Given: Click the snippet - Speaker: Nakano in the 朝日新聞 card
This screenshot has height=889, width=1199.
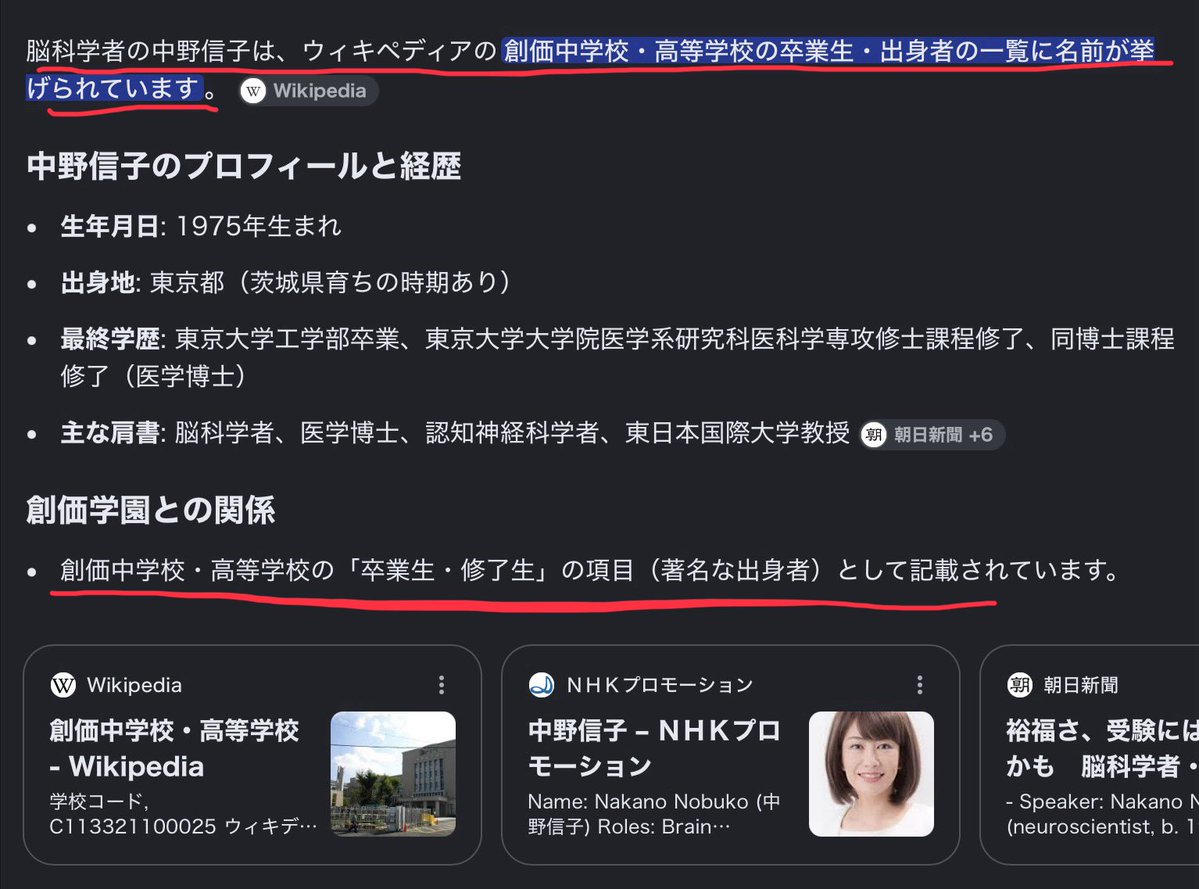Looking at the screenshot, I should point(1102,814).
